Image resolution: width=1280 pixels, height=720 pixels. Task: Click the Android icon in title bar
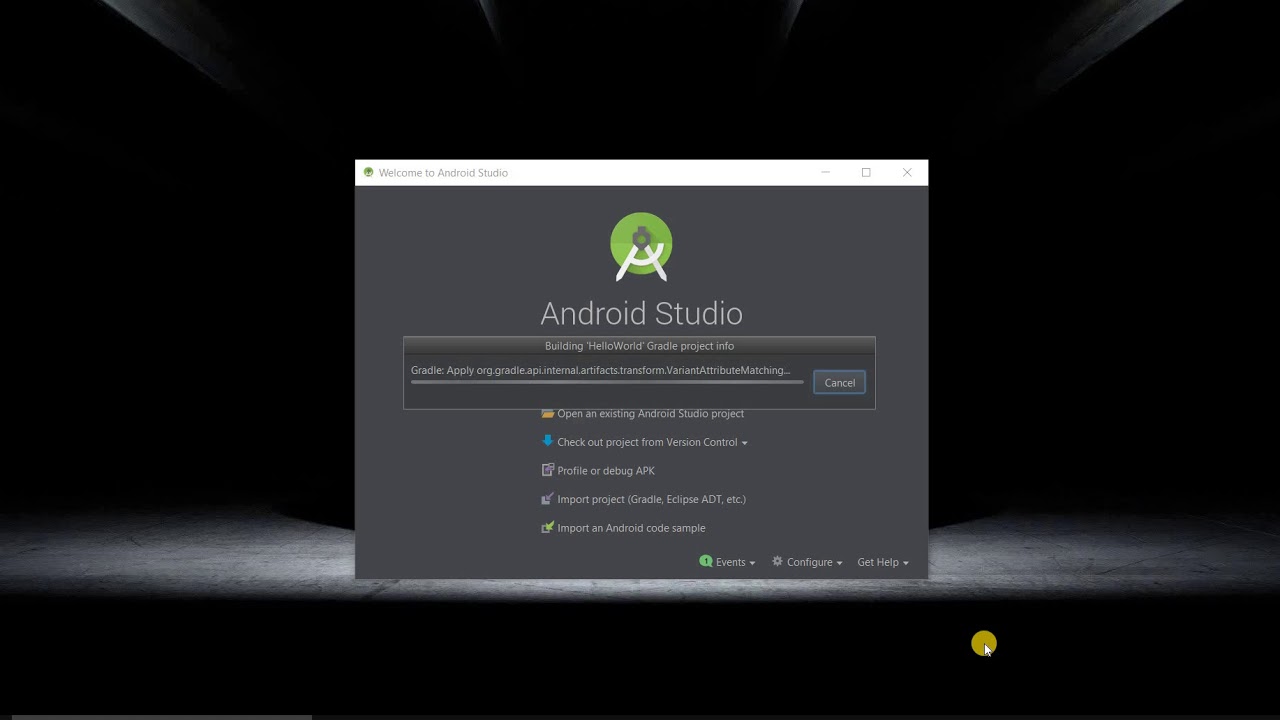[x=368, y=172]
